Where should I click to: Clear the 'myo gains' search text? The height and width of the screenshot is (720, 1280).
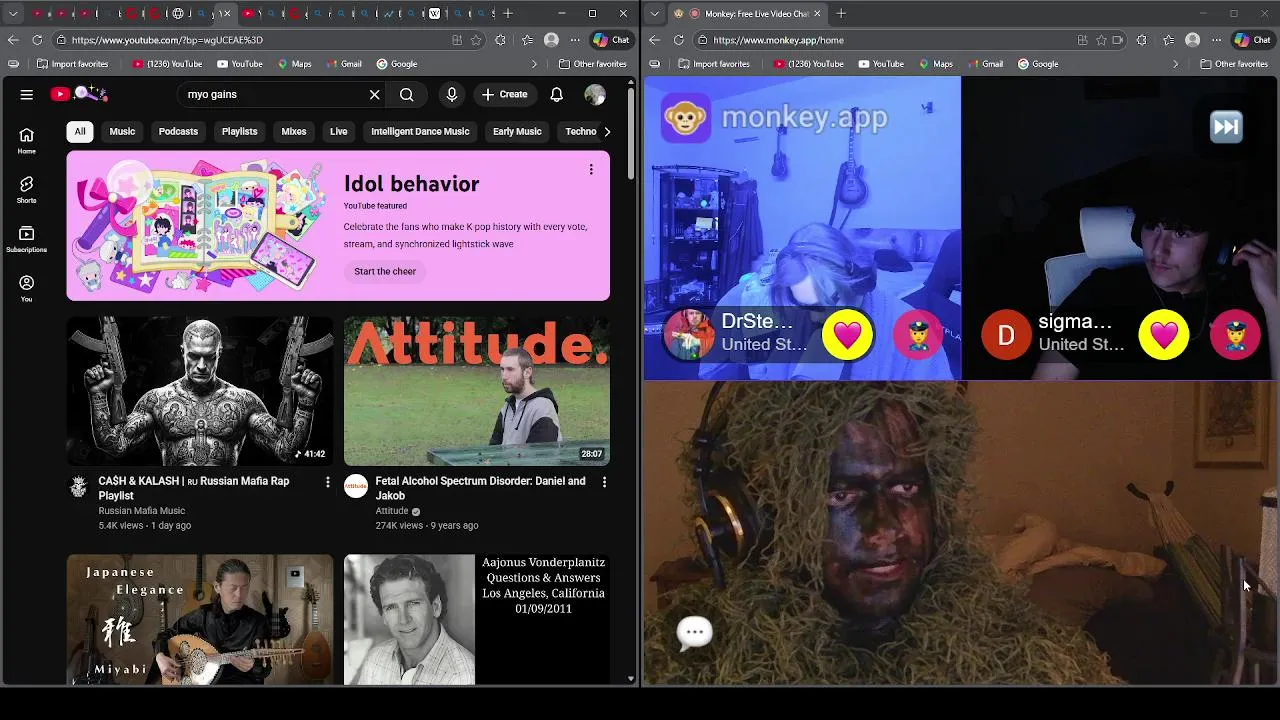pyautogui.click(x=375, y=94)
